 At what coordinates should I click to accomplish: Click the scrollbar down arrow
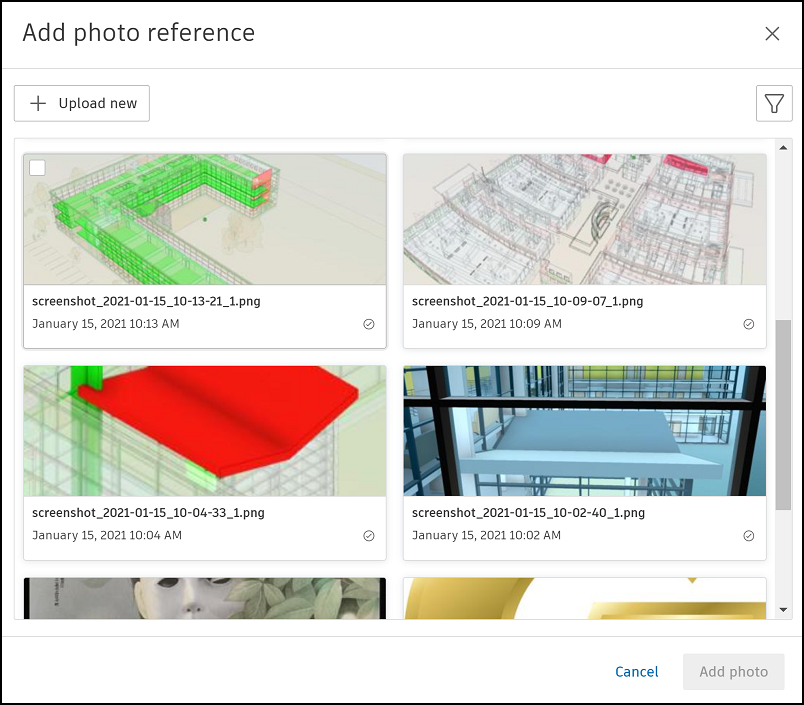[783, 610]
